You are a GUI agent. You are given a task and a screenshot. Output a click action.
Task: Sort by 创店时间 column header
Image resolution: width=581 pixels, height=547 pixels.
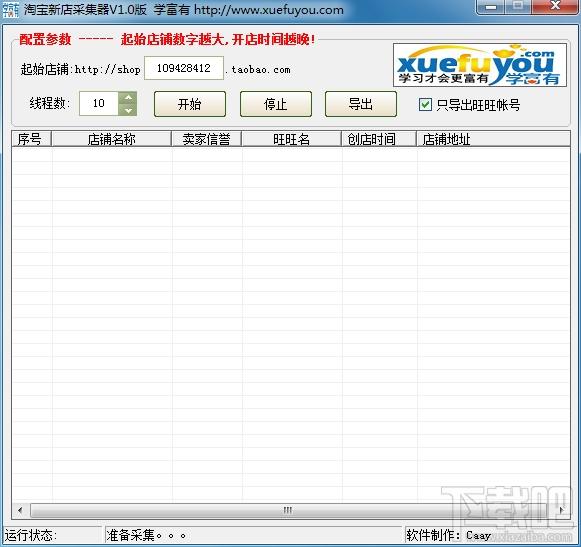pos(379,139)
